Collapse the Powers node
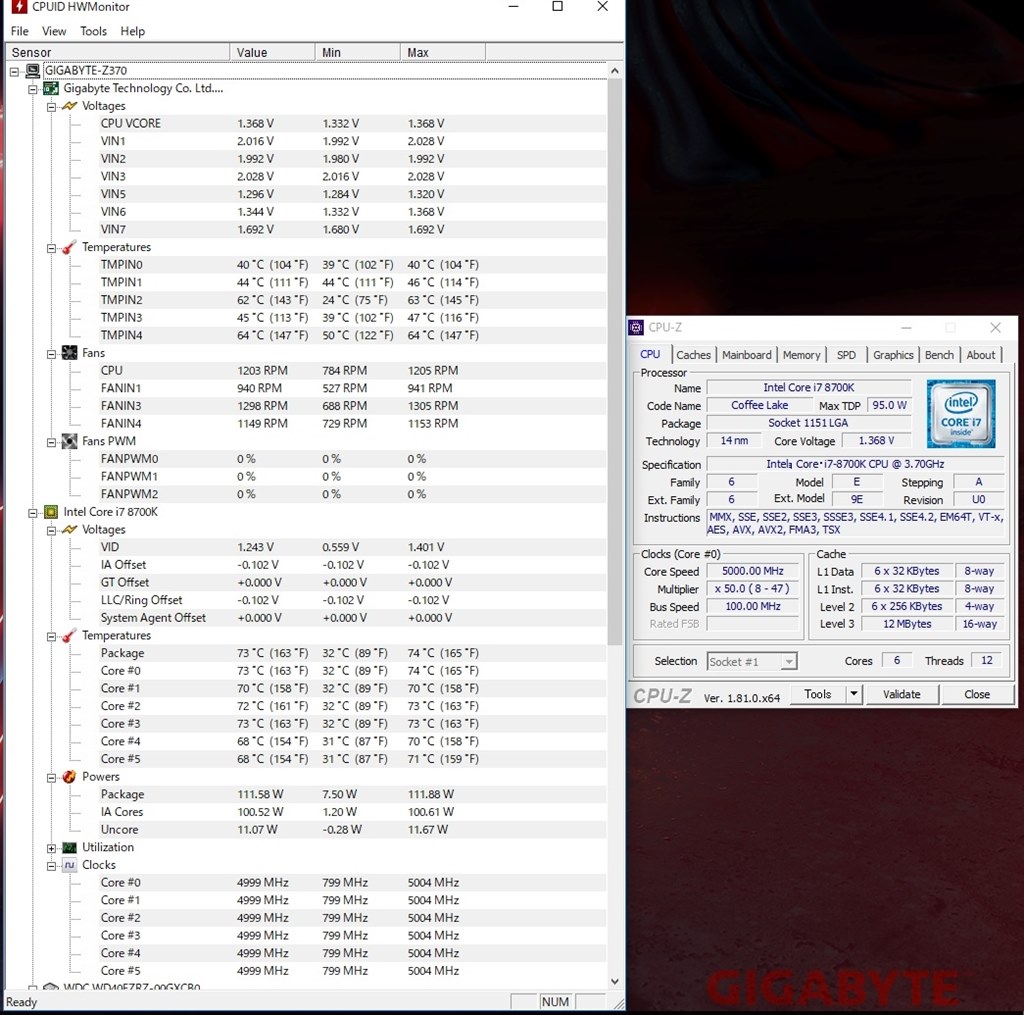 pyautogui.click(x=51, y=777)
